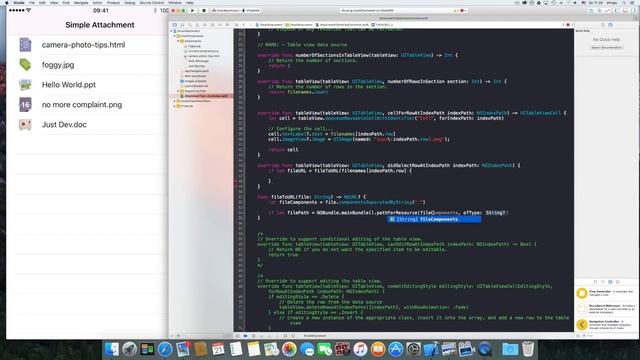Tap foggy.jpg row in the simulator
The image size is (640, 360).
pyautogui.click(x=88, y=65)
